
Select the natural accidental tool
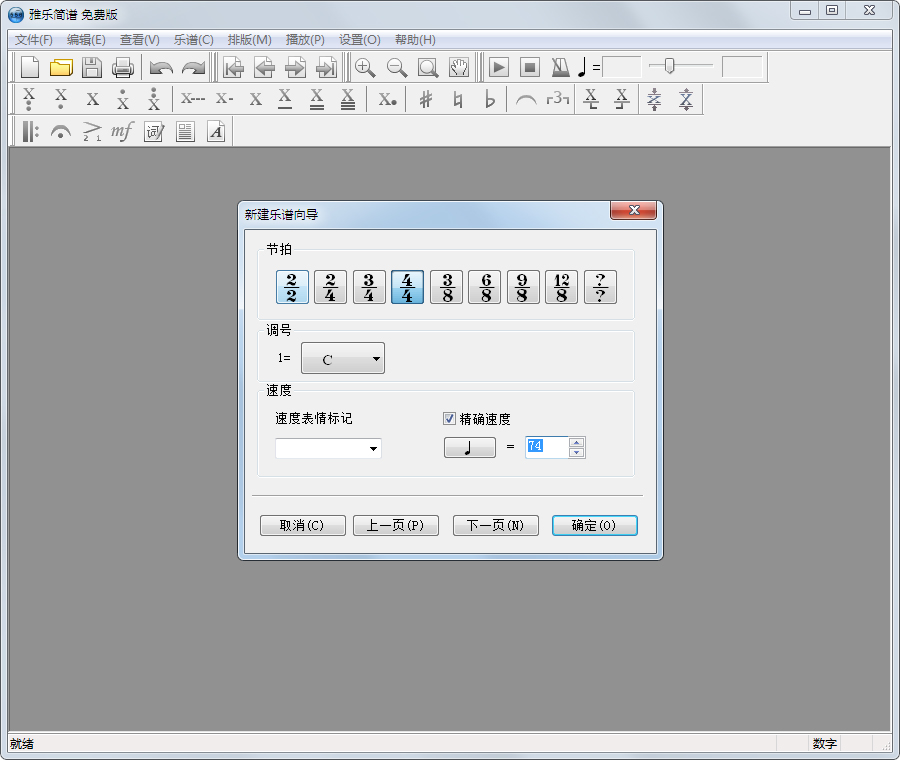coord(458,99)
